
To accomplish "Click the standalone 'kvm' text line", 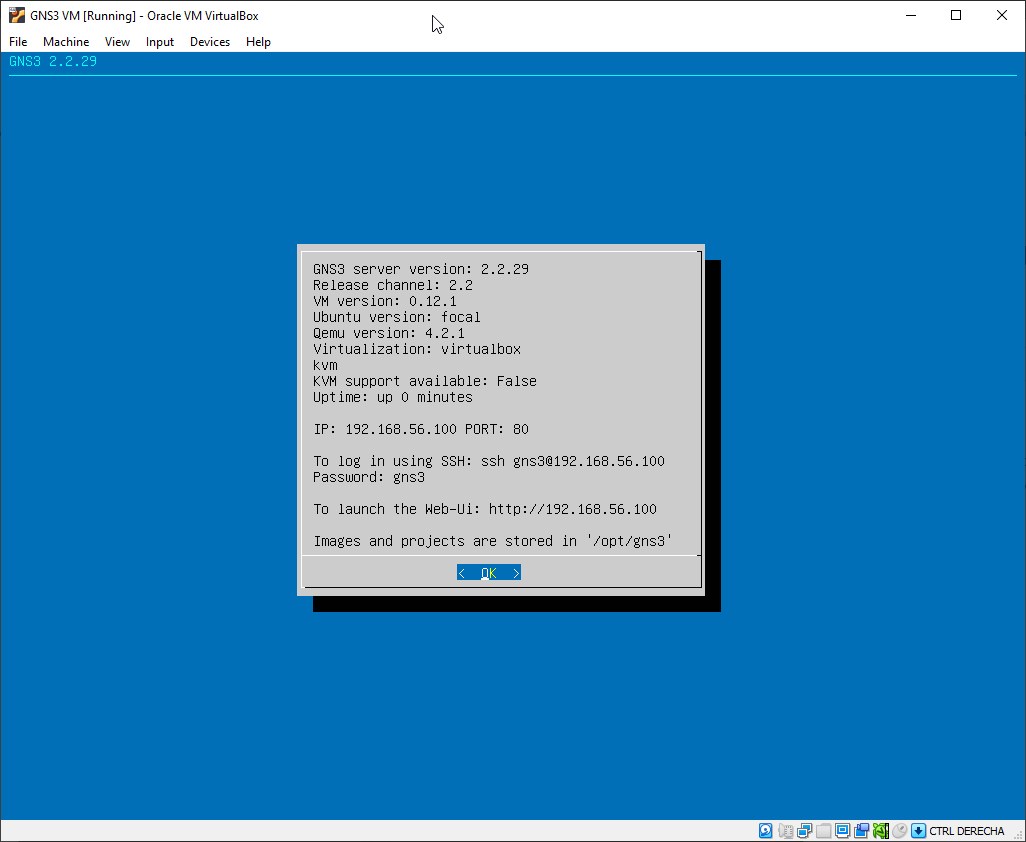I will 325,365.
